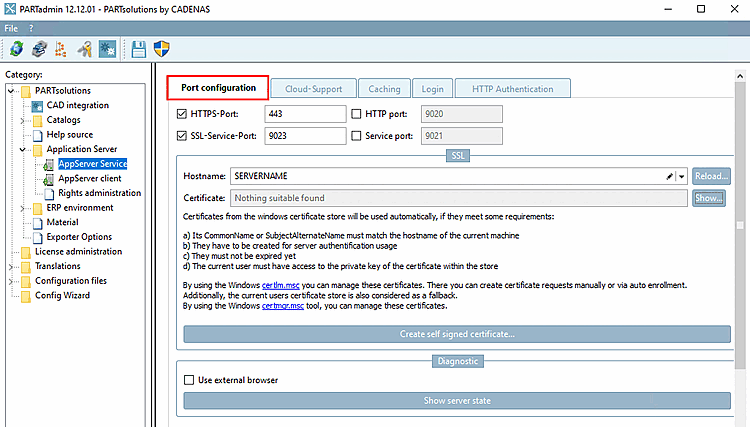Click the Exporter Options page icon
The width and height of the screenshot is (750, 427).
click(37, 237)
